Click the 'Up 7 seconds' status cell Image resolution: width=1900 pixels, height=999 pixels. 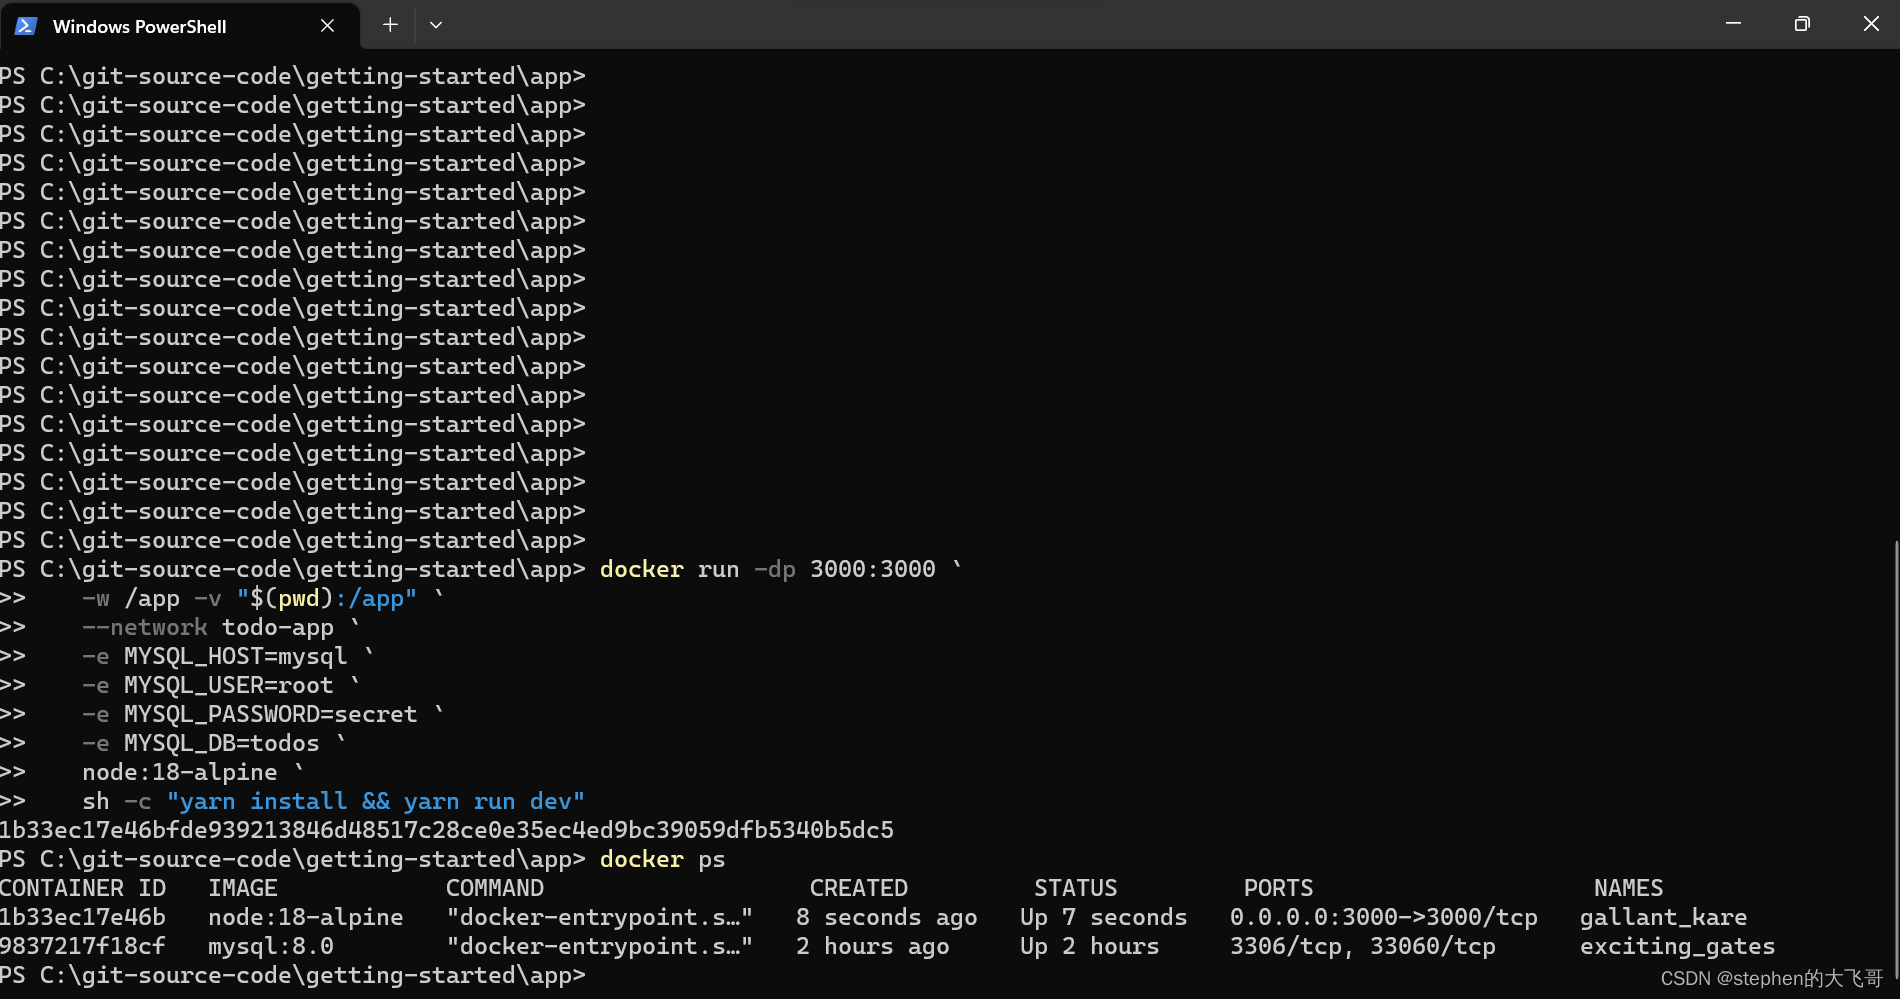coord(1104,917)
